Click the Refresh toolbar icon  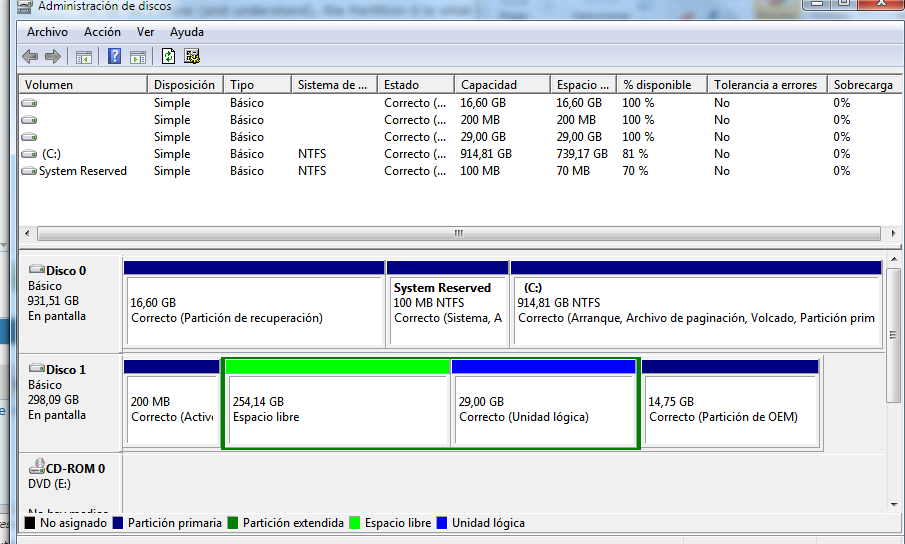168,57
